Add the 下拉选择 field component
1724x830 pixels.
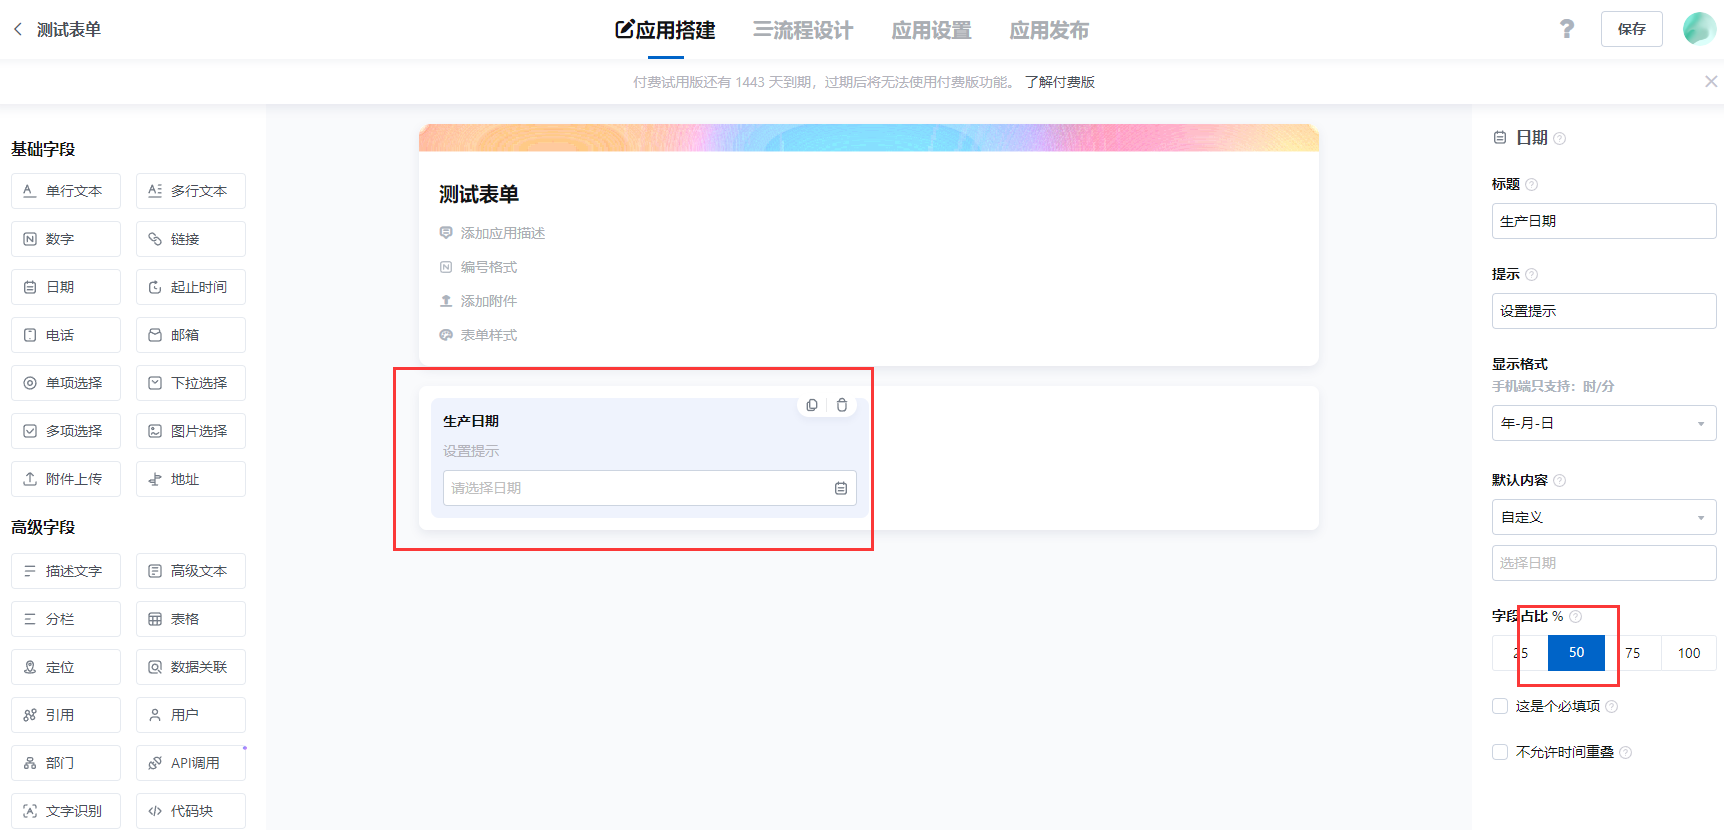pyautogui.click(x=191, y=383)
